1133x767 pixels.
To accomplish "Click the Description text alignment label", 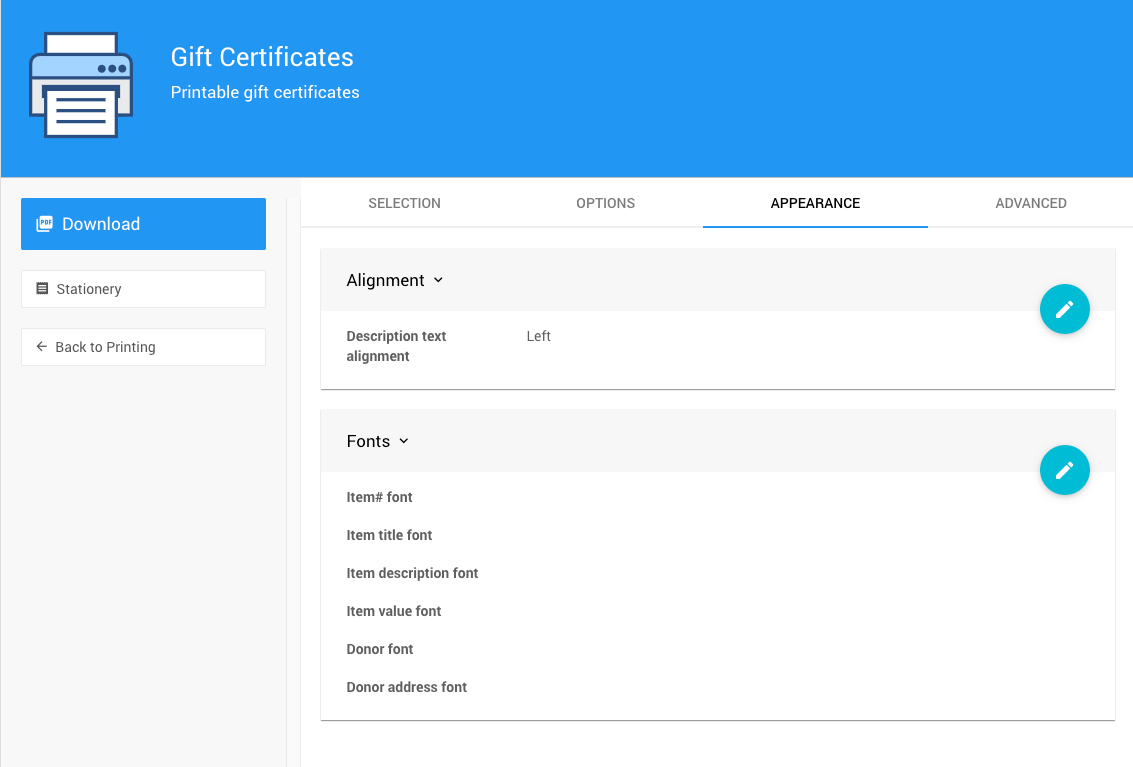I will click(396, 346).
